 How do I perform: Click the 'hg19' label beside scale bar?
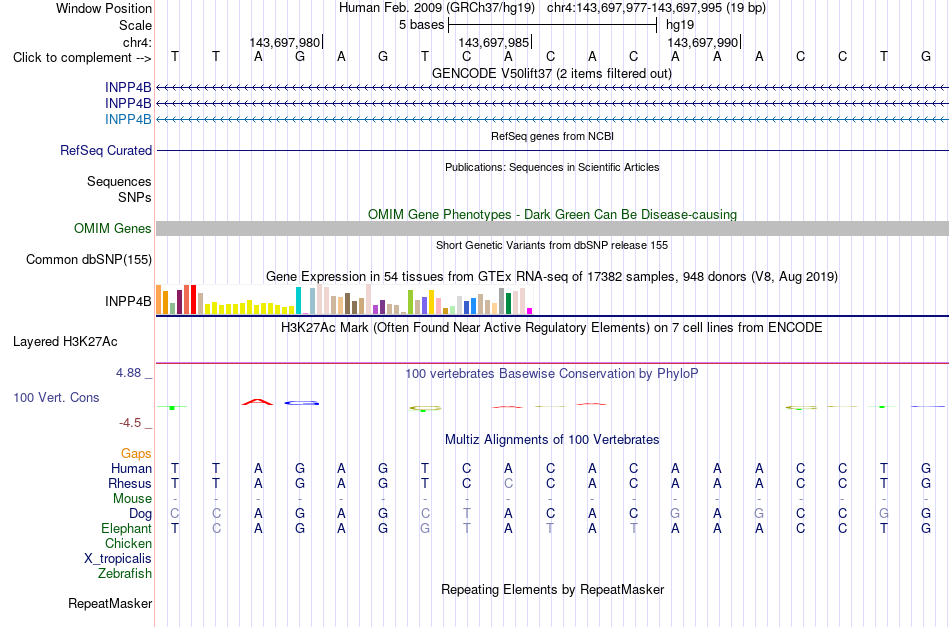tap(680, 25)
